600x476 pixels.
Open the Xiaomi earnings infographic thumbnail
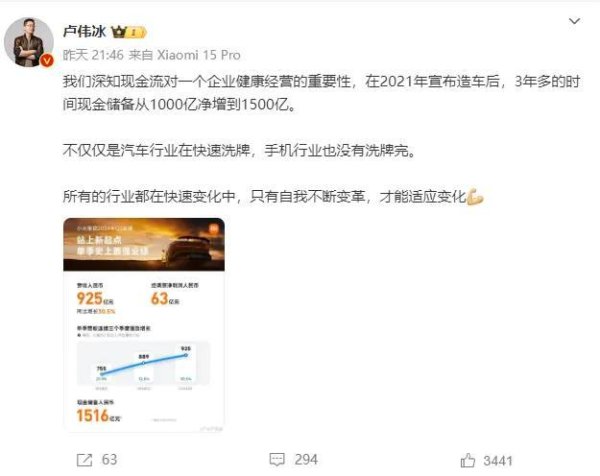tap(144, 325)
